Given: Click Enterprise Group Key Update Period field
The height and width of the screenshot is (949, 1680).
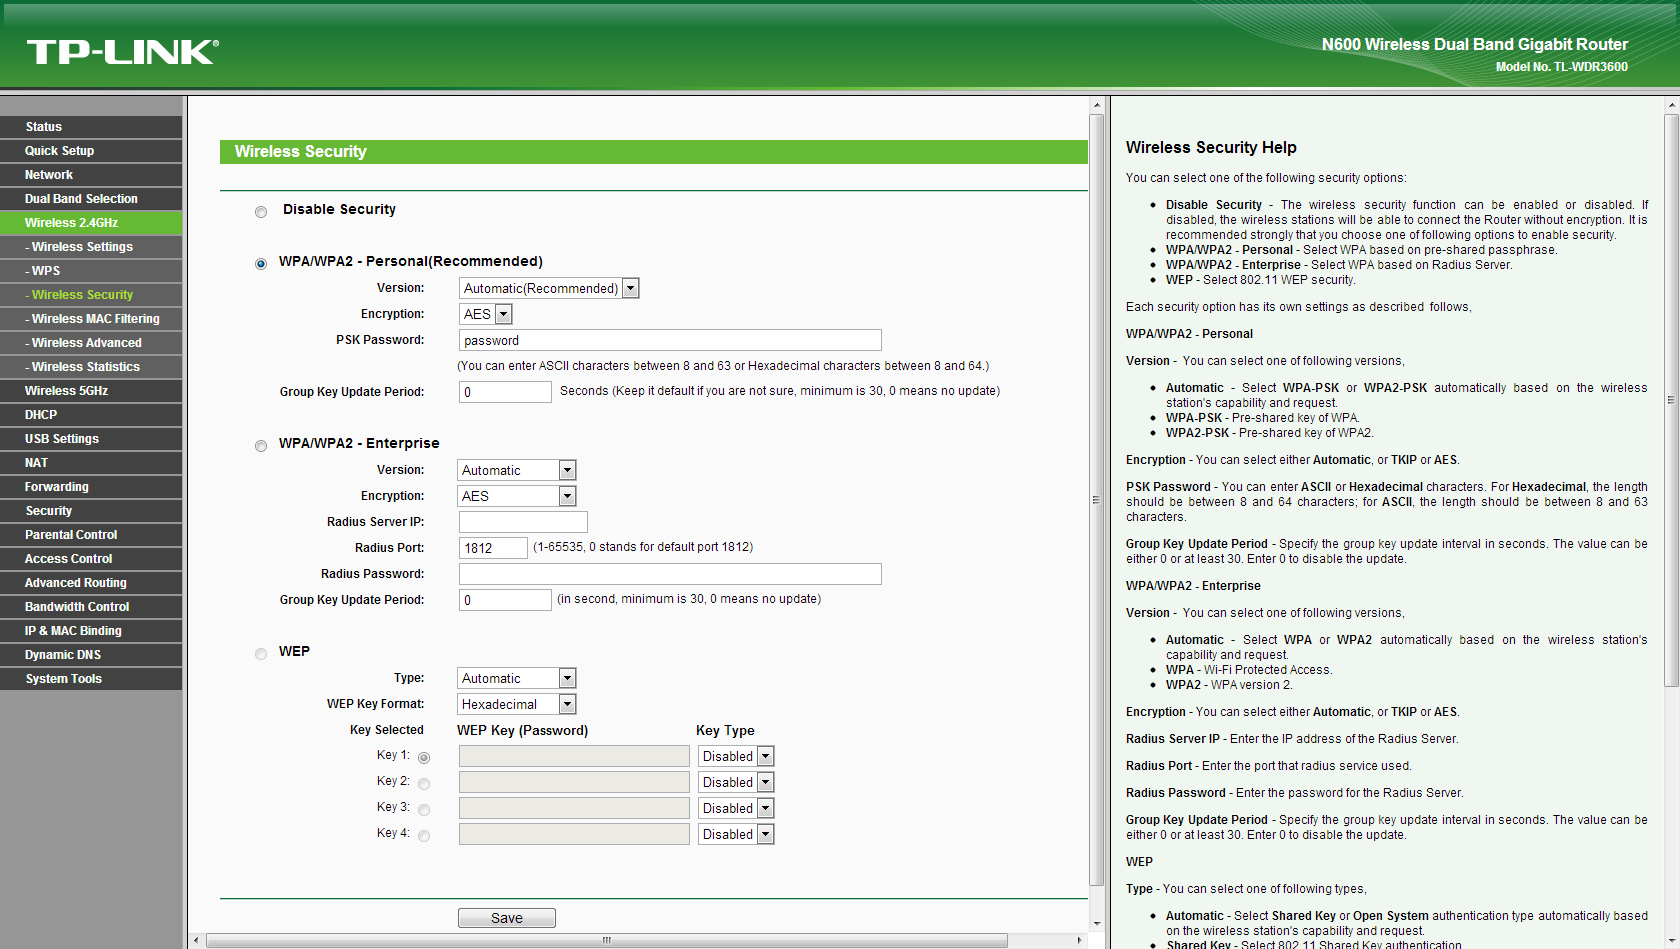Looking at the screenshot, I should coord(505,600).
